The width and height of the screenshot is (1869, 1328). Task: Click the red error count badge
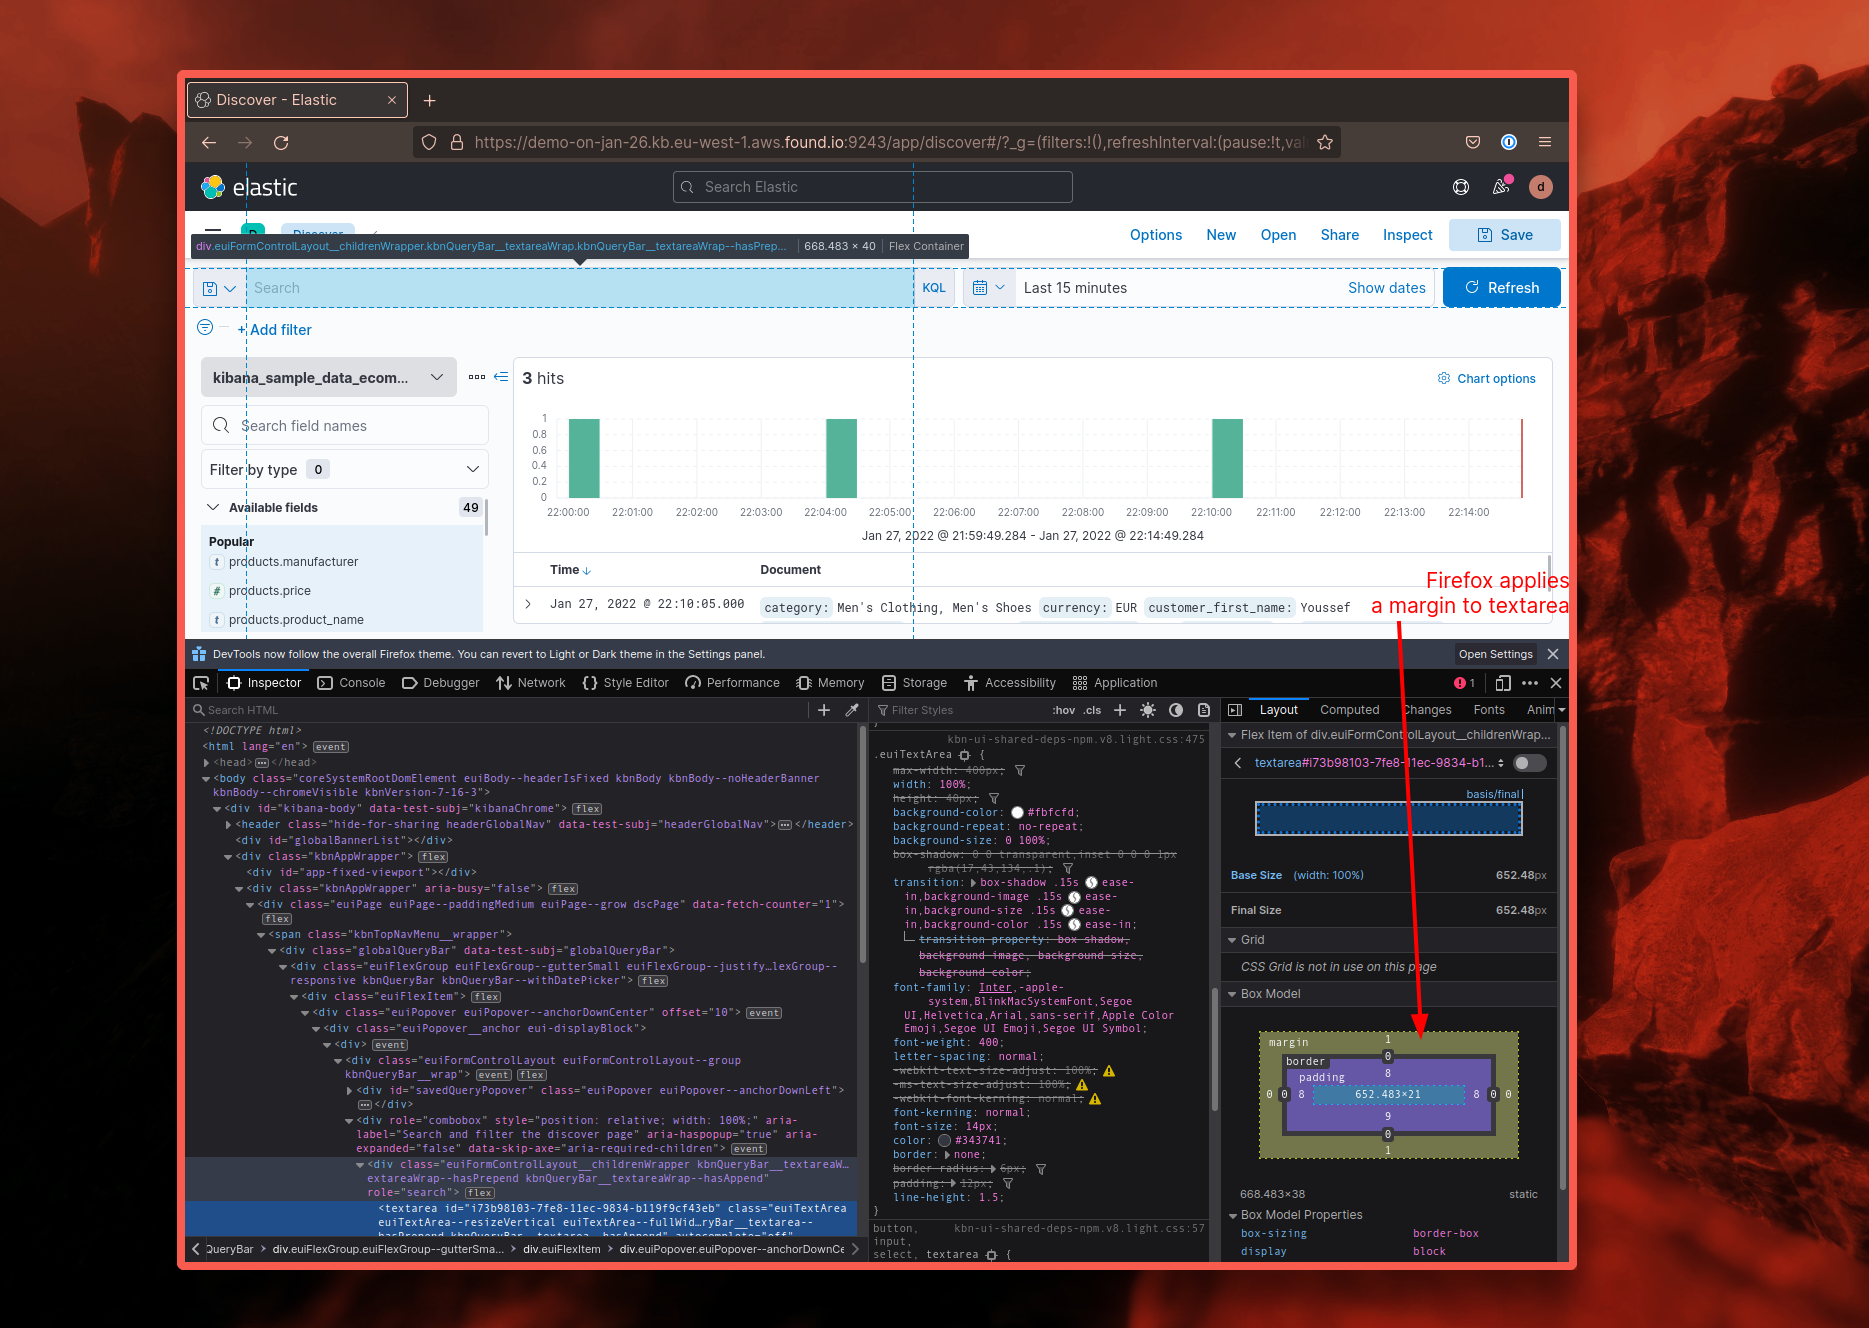1464,683
